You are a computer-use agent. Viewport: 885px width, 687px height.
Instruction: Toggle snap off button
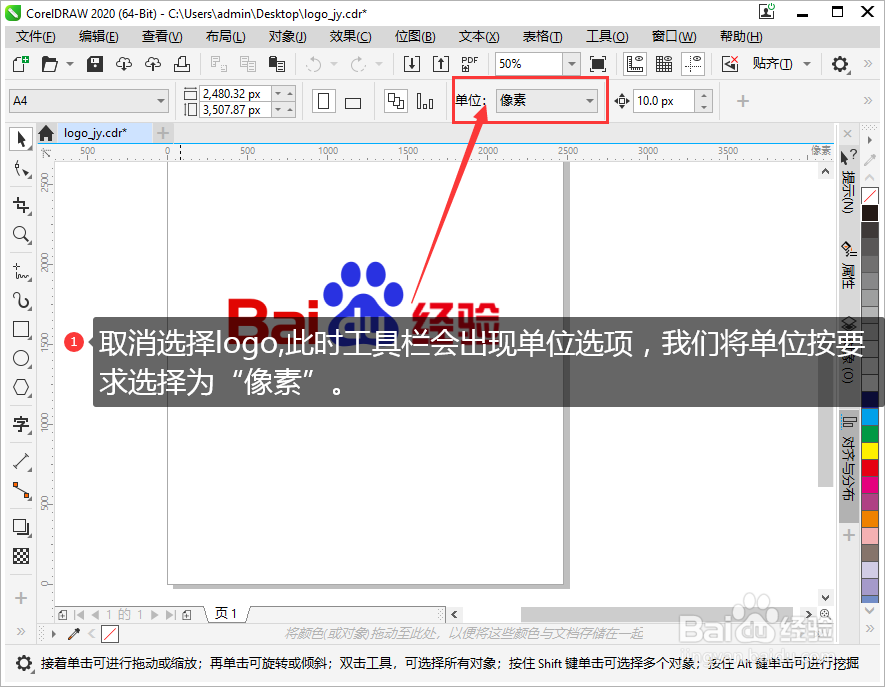730,64
